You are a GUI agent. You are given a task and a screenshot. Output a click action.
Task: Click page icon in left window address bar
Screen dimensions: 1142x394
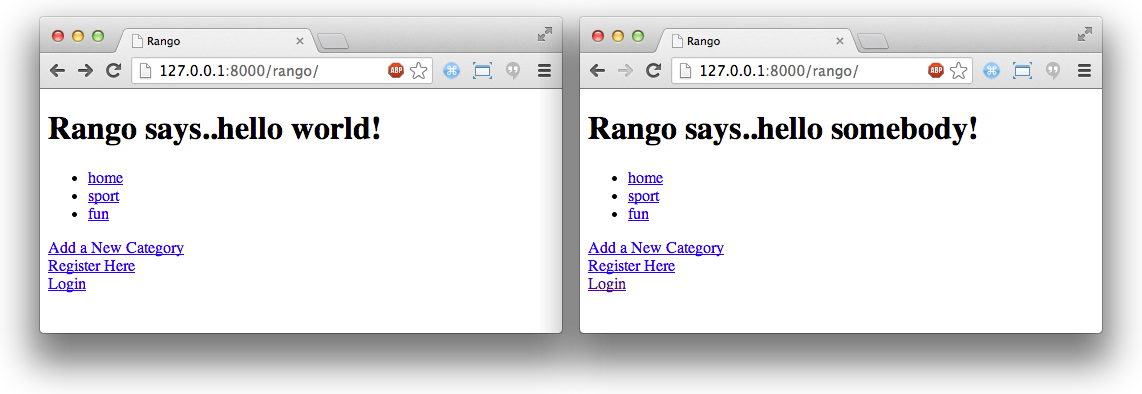(x=145, y=71)
